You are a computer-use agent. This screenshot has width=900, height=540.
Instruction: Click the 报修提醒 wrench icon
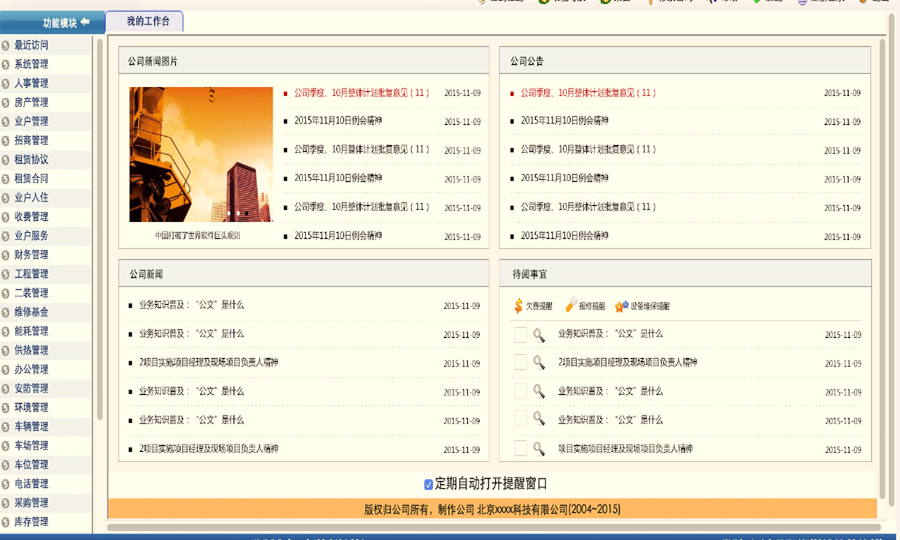tap(570, 306)
